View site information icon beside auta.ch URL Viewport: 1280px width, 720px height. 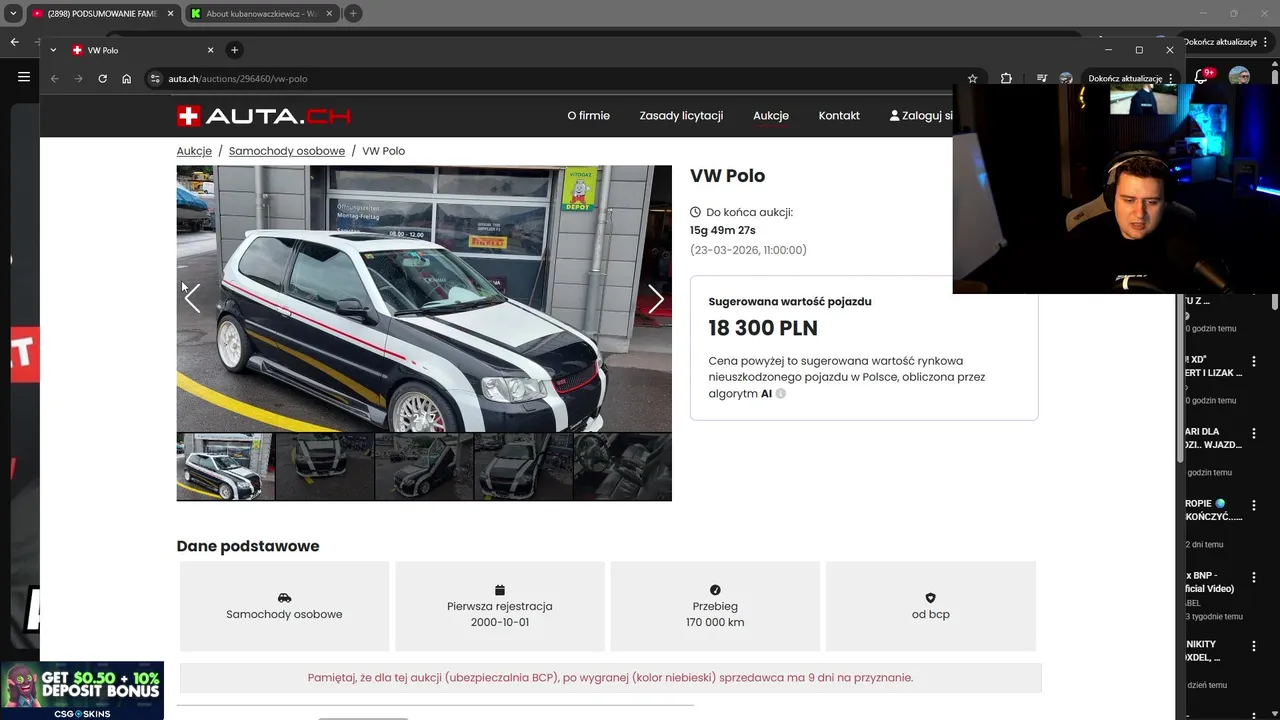[x=155, y=78]
